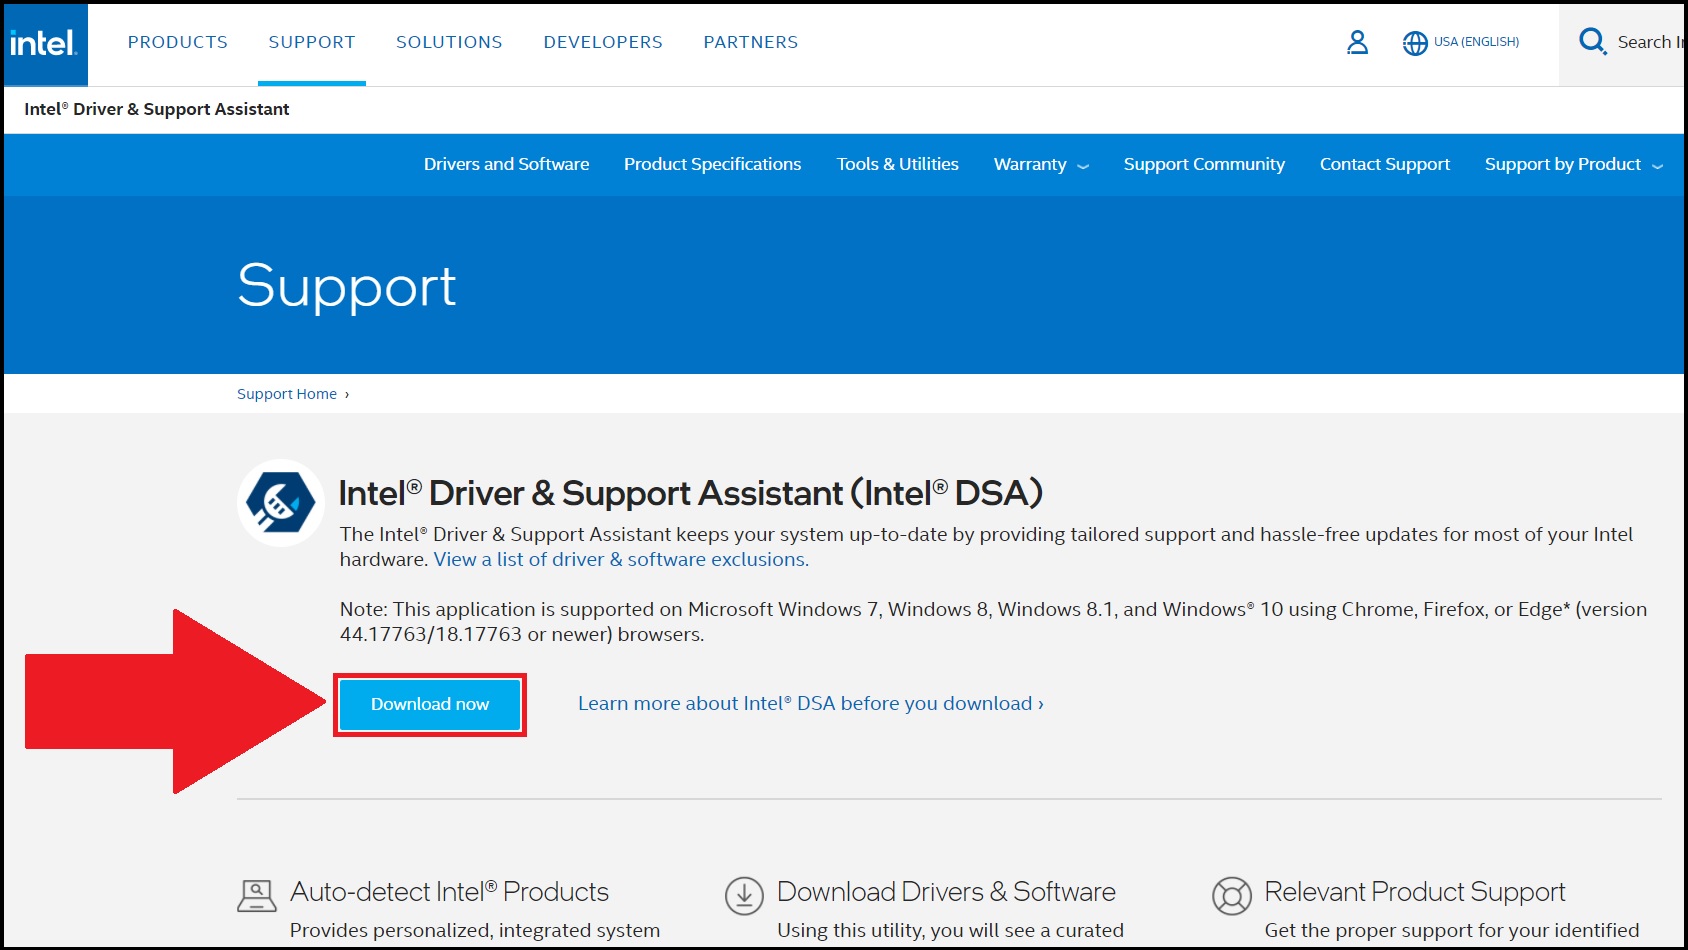Navigate to Support Home breadcrumb
1688x950 pixels.
287,394
